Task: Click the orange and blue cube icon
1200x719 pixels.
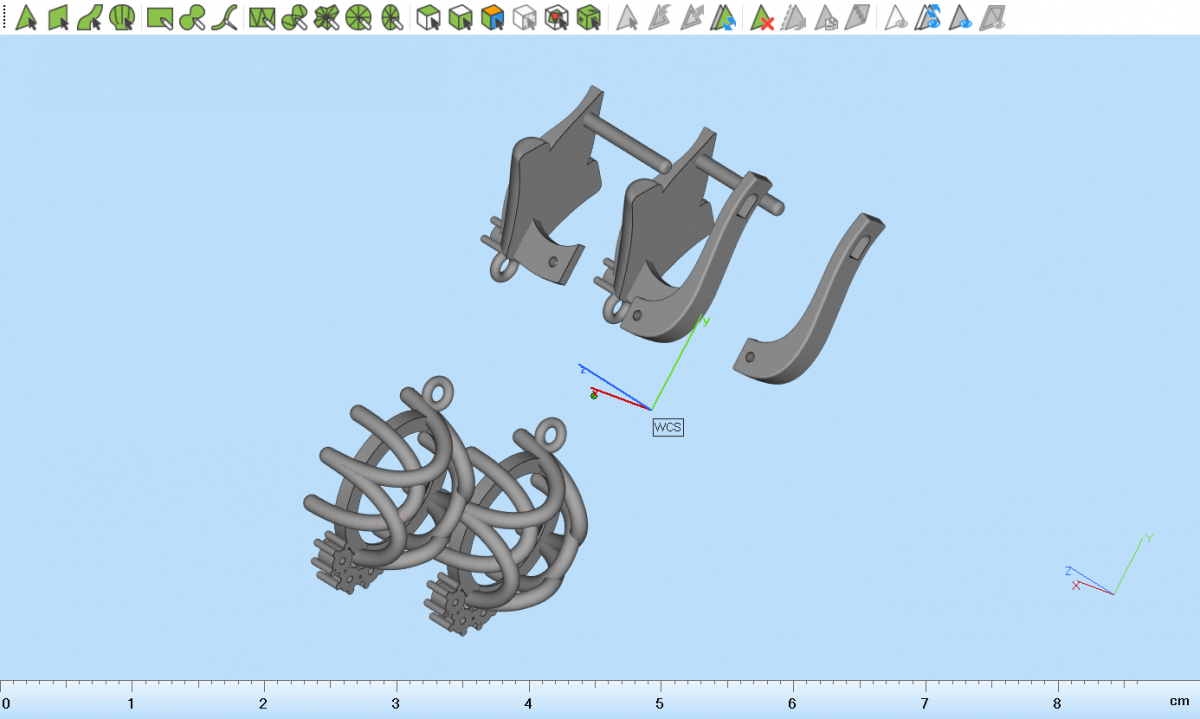Action: click(492, 17)
